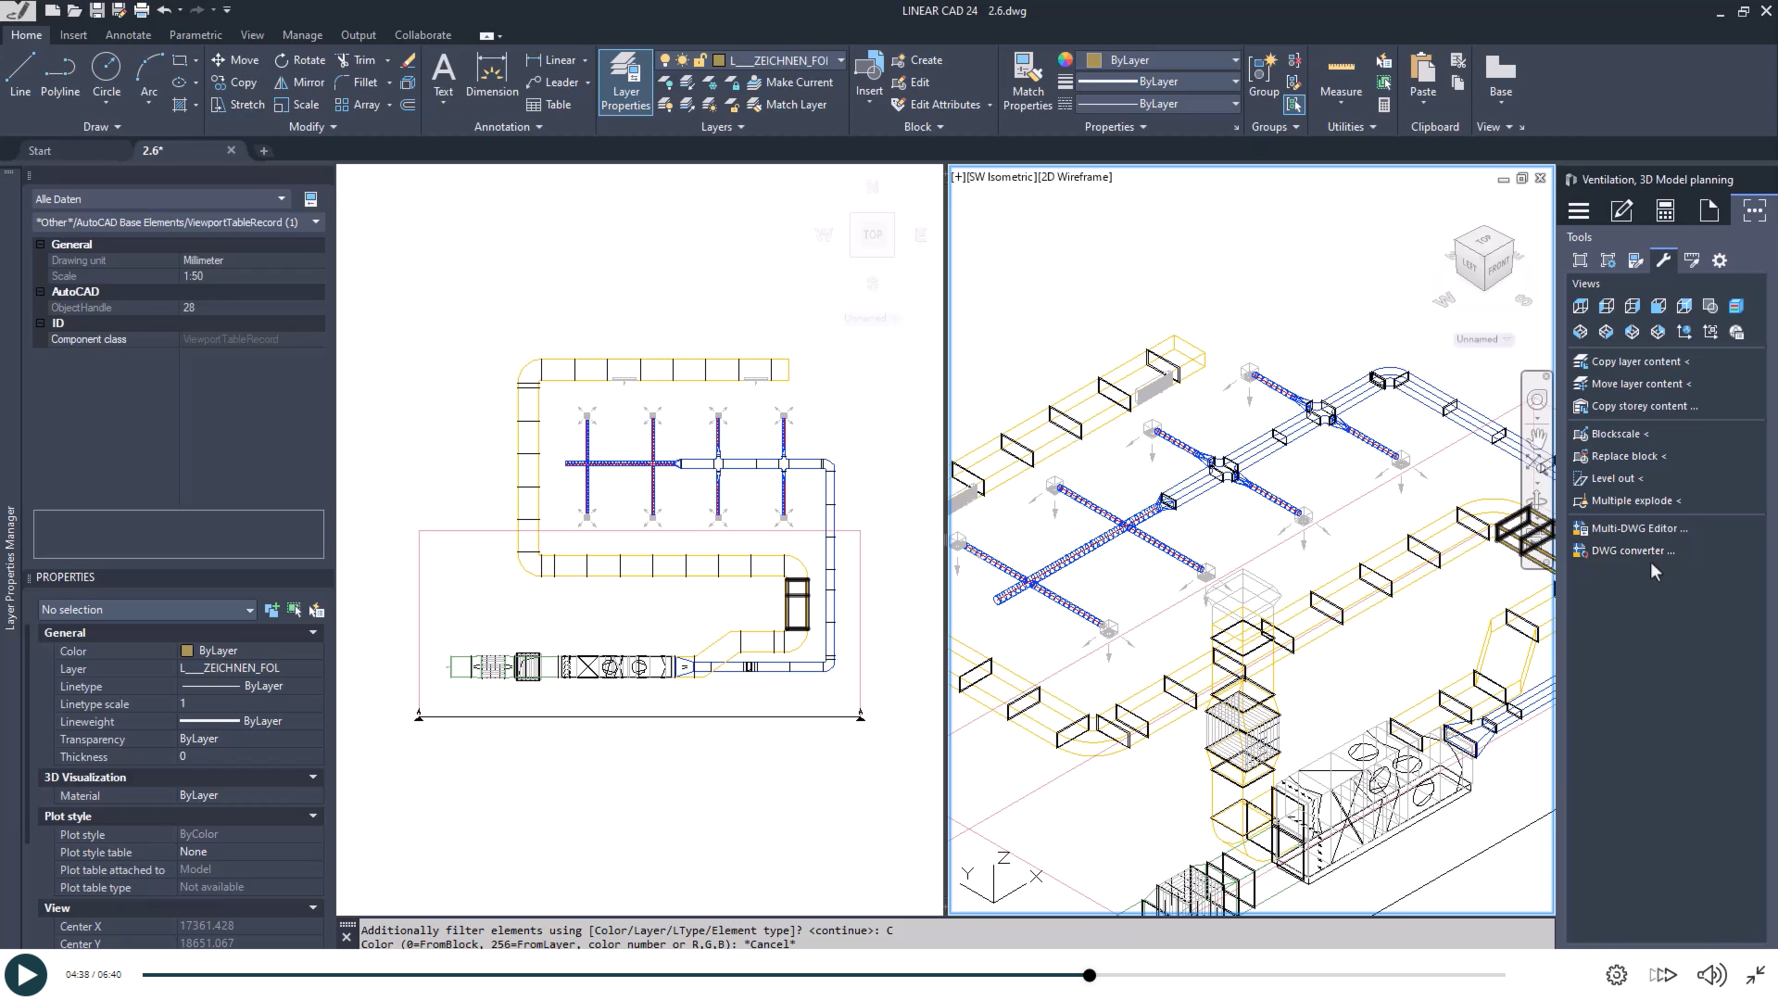The image size is (1778, 1000).
Task: Open the calculator icon in Ventilation panel
Action: [1665, 210]
